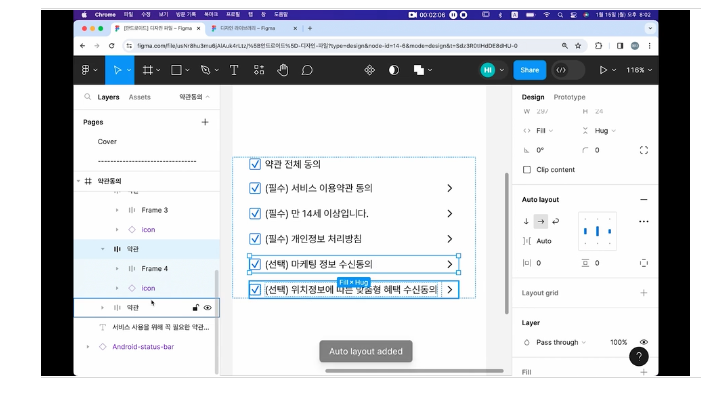The image size is (701, 400).
Task: Click the auto layout alignment grid
Action: tap(597, 231)
